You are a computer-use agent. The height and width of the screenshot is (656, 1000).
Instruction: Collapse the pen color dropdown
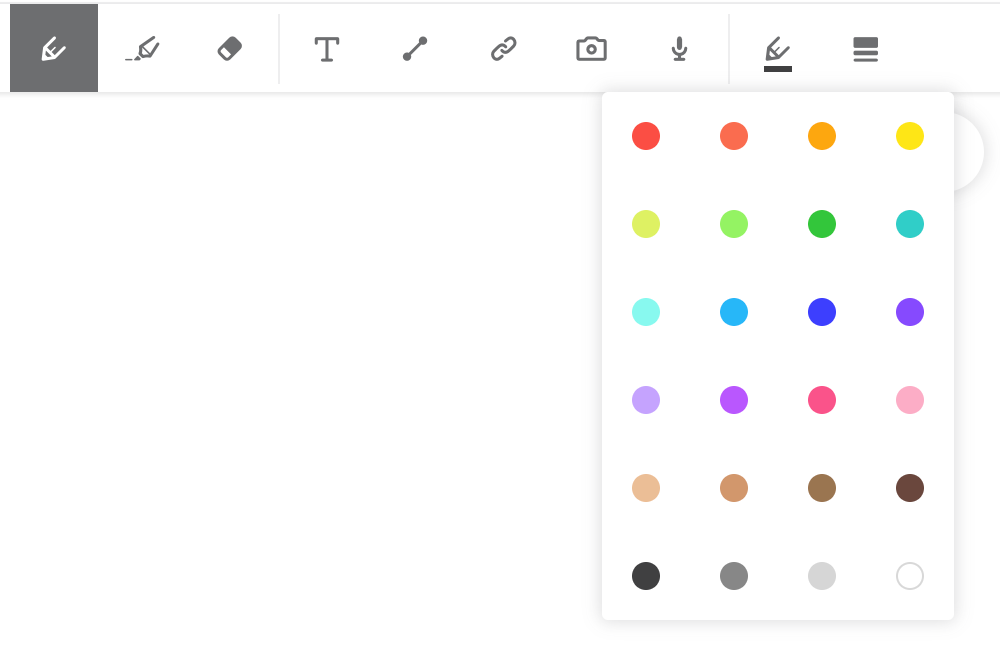coord(778,50)
